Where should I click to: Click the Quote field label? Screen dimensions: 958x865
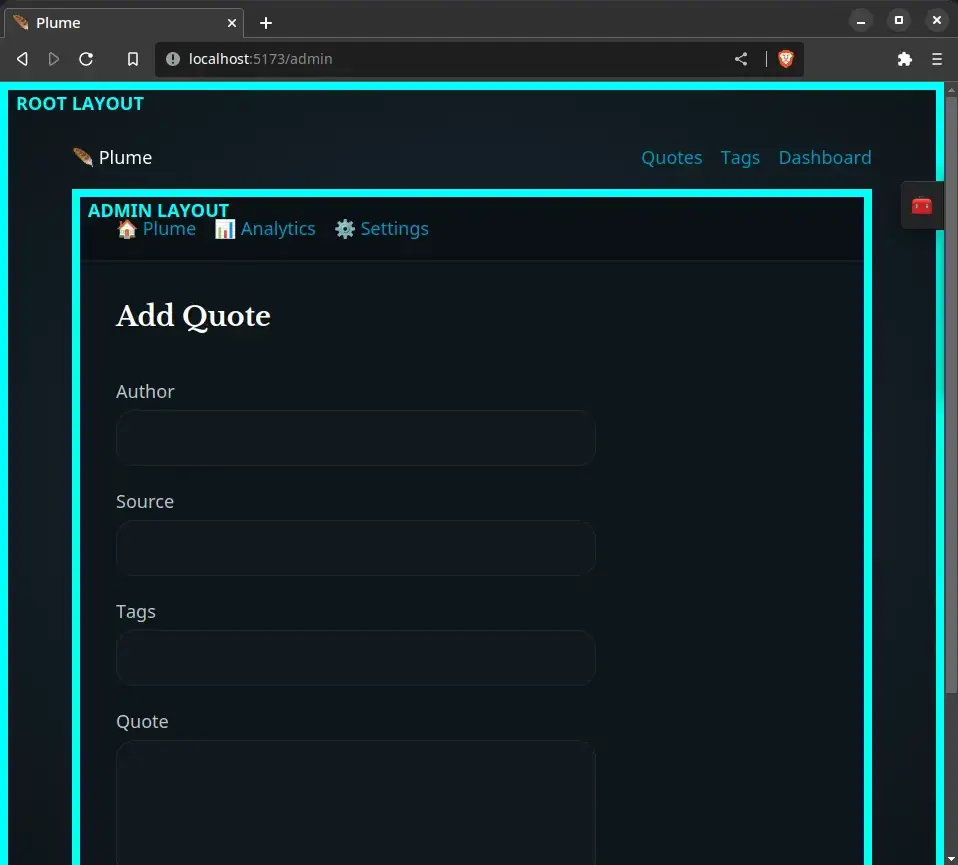tap(142, 721)
